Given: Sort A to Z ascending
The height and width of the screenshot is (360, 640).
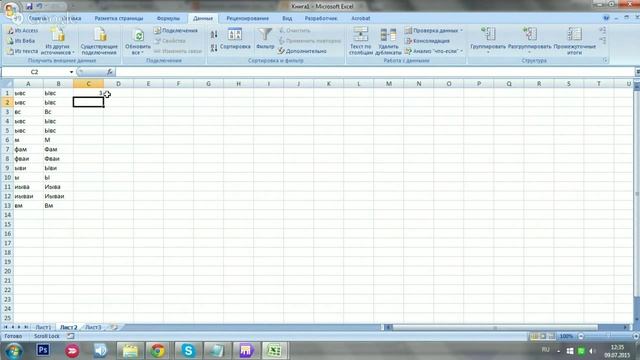Looking at the screenshot, I should (x=214, y=35).
